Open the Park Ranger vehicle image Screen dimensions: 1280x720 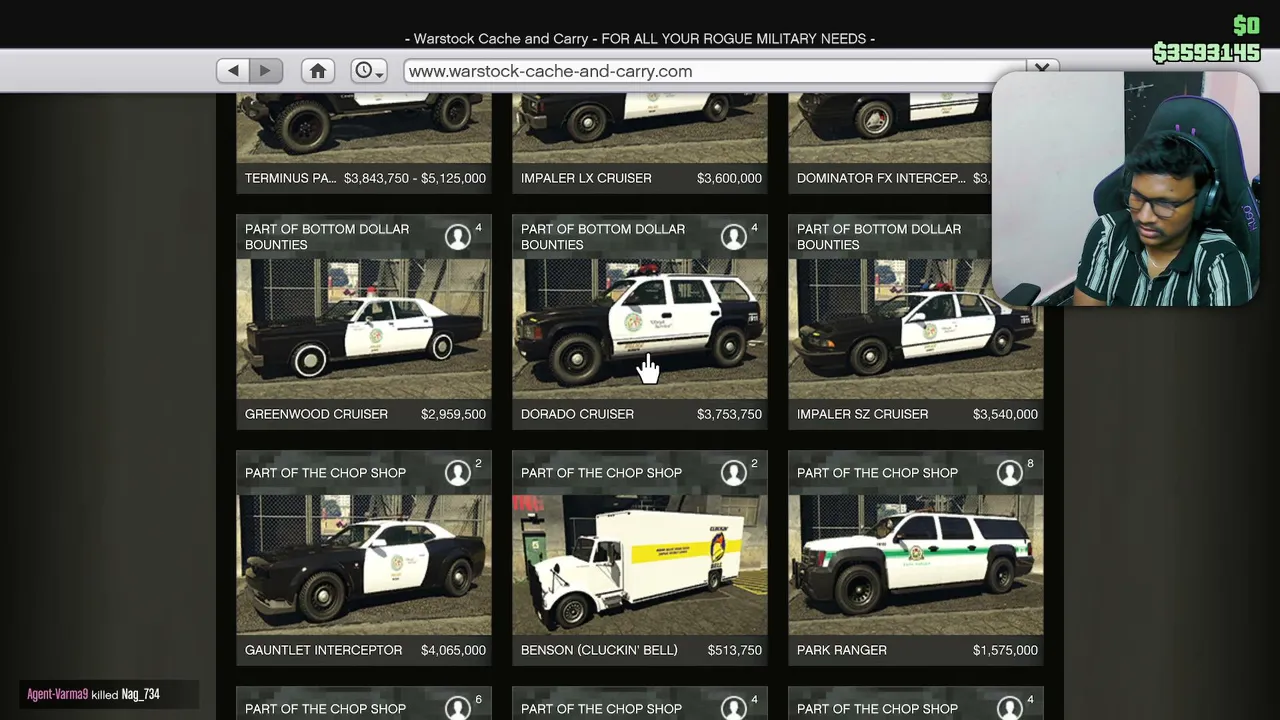point(916,565)
